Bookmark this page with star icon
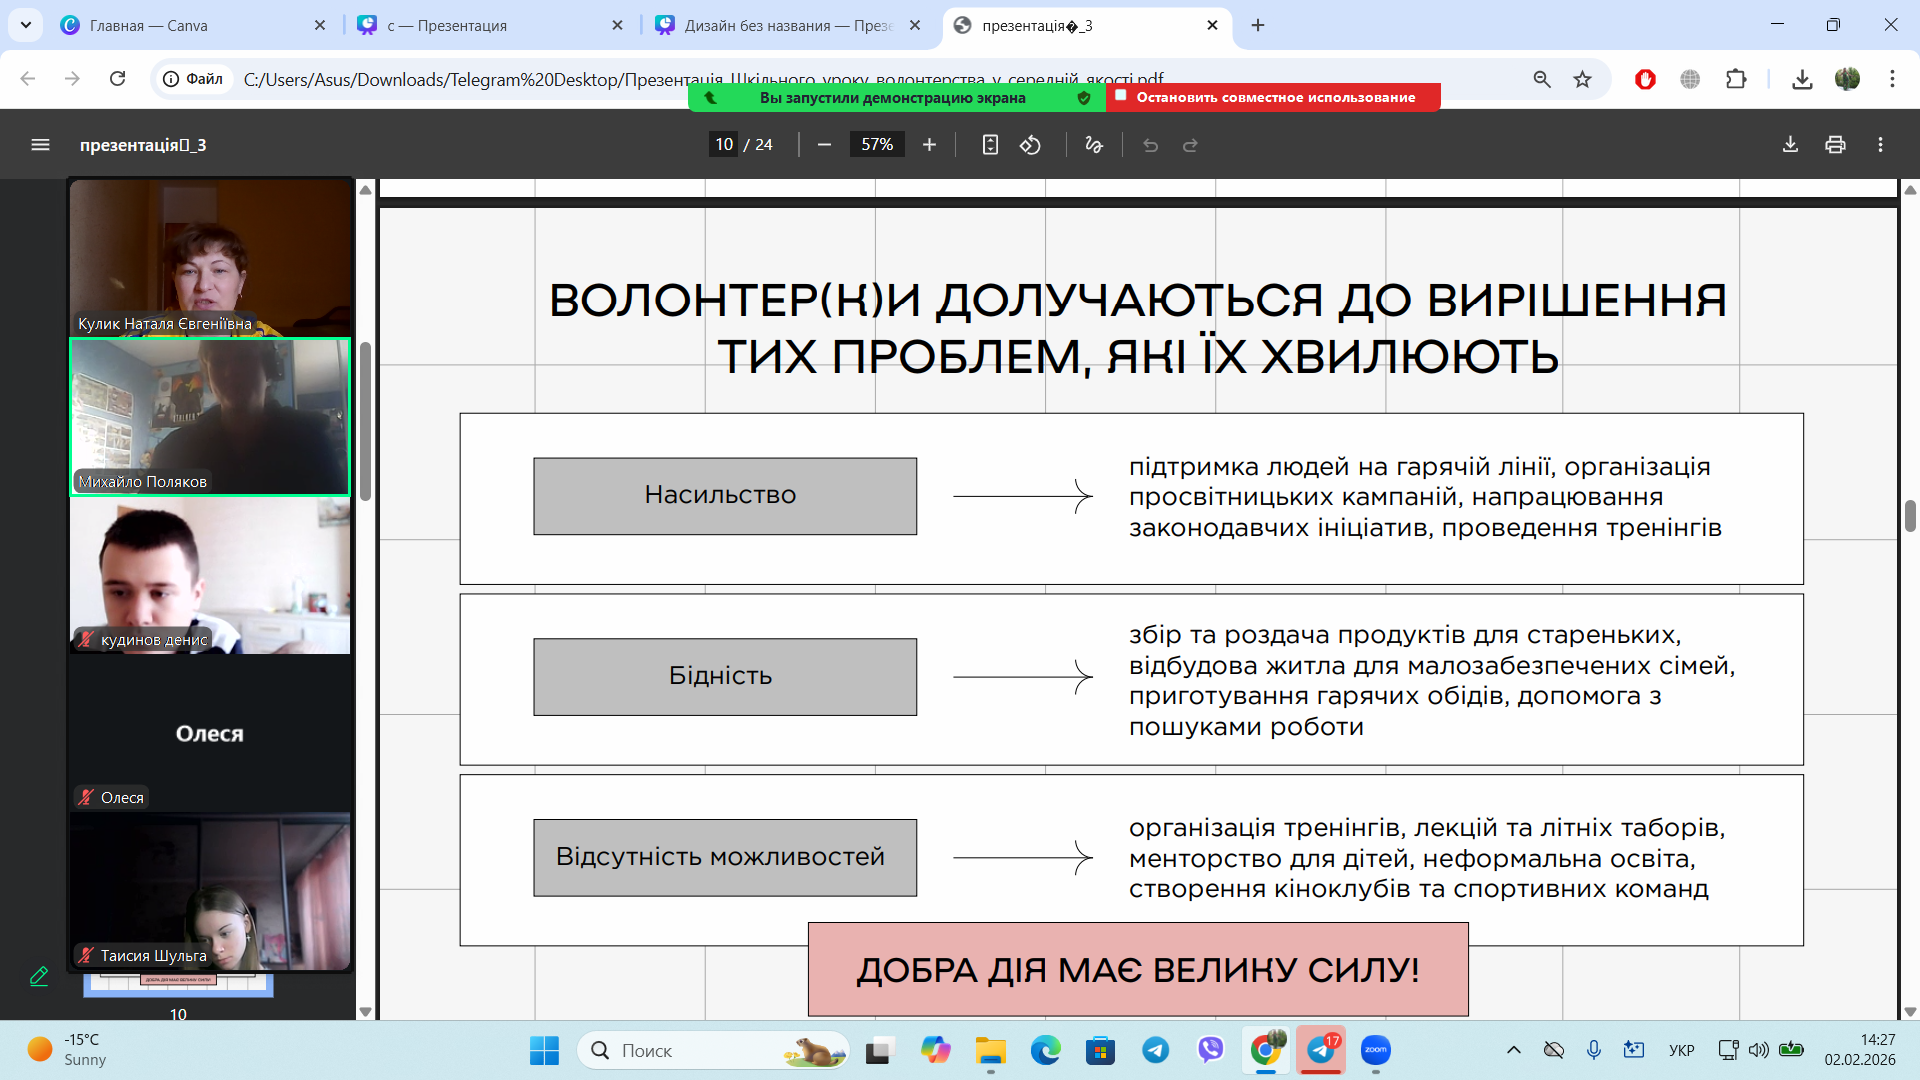 (1582, 79)
